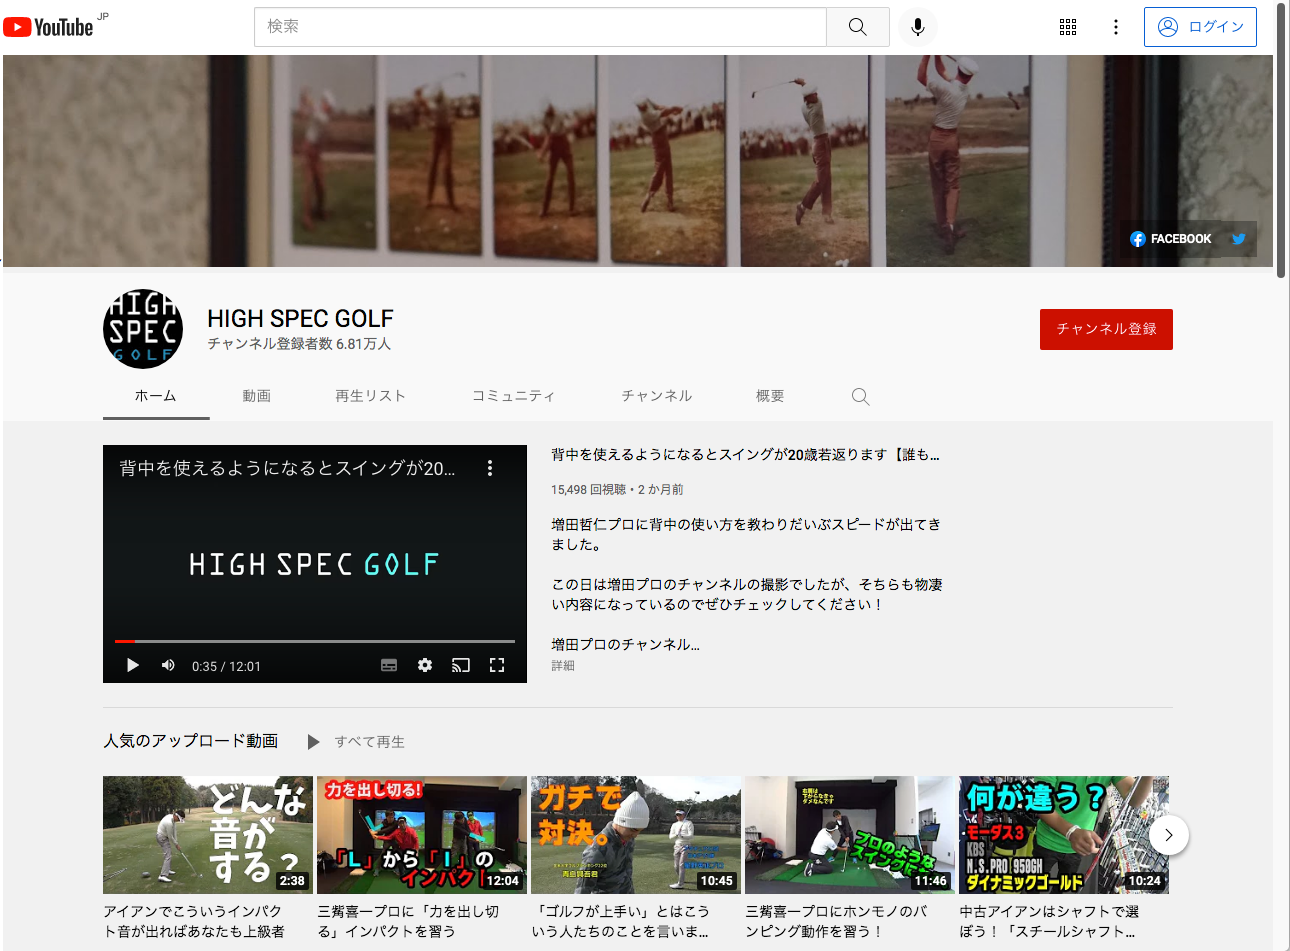Click the HIGH SPEC GOLF channel name

click(x=300, y=319)
